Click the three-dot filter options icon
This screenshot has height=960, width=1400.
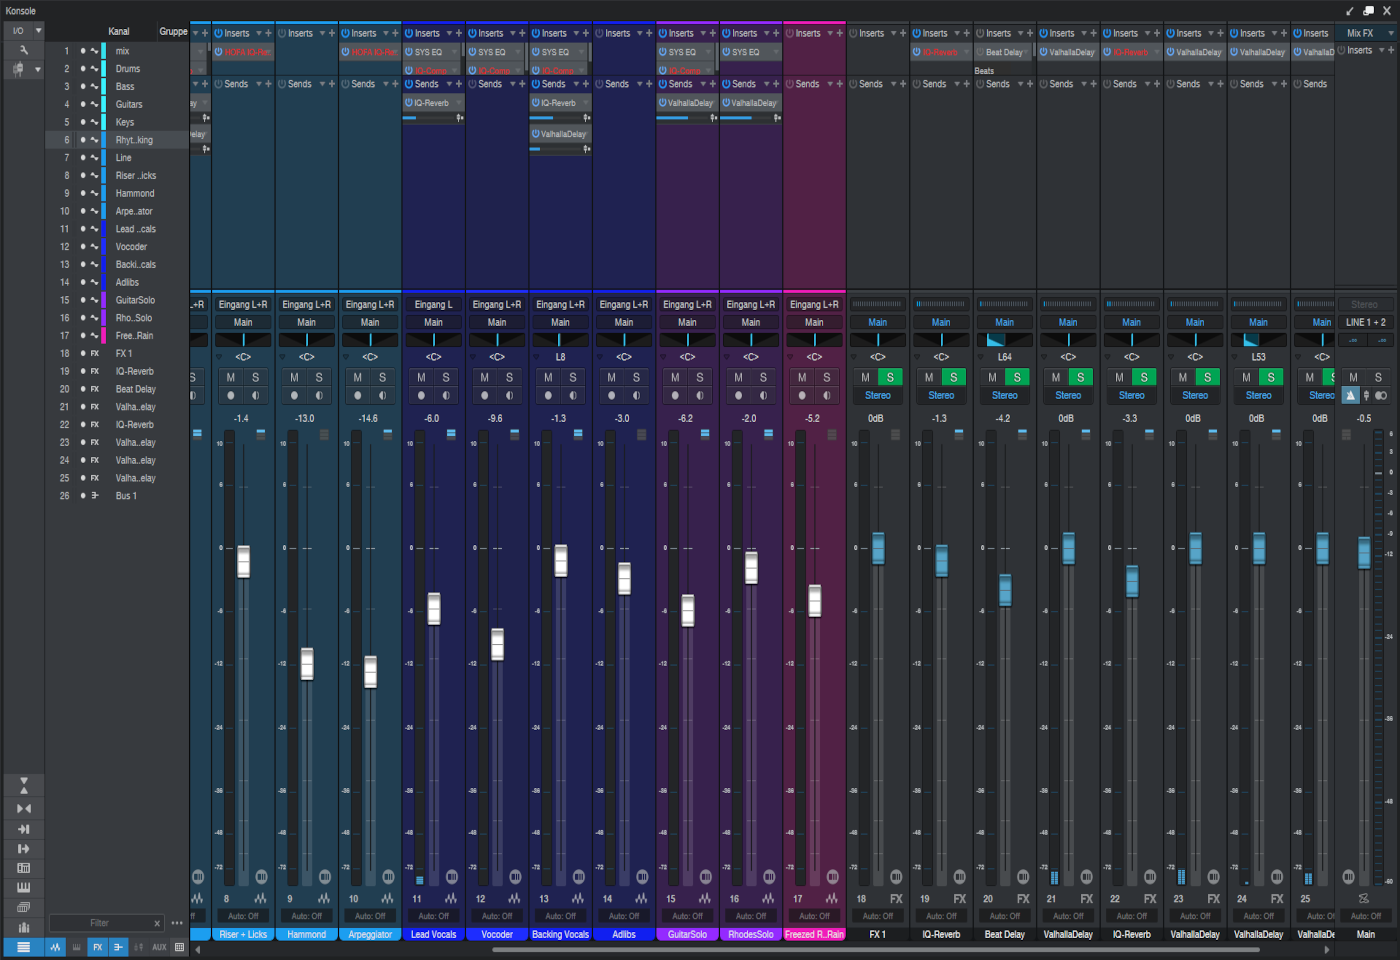(177, 923)
